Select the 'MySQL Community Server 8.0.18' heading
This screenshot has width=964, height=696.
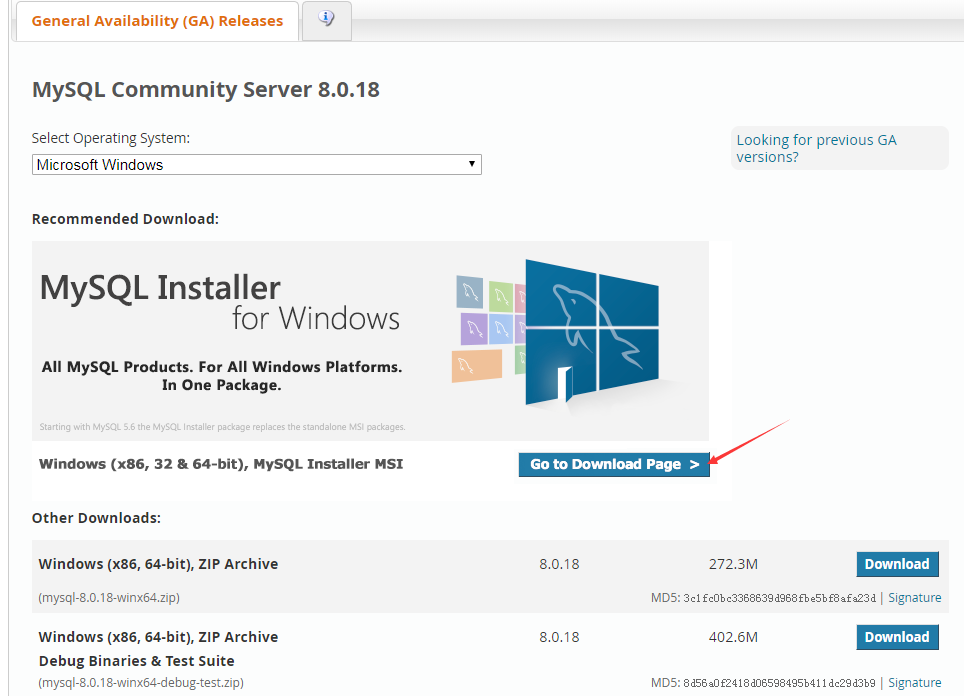point(205,90)
